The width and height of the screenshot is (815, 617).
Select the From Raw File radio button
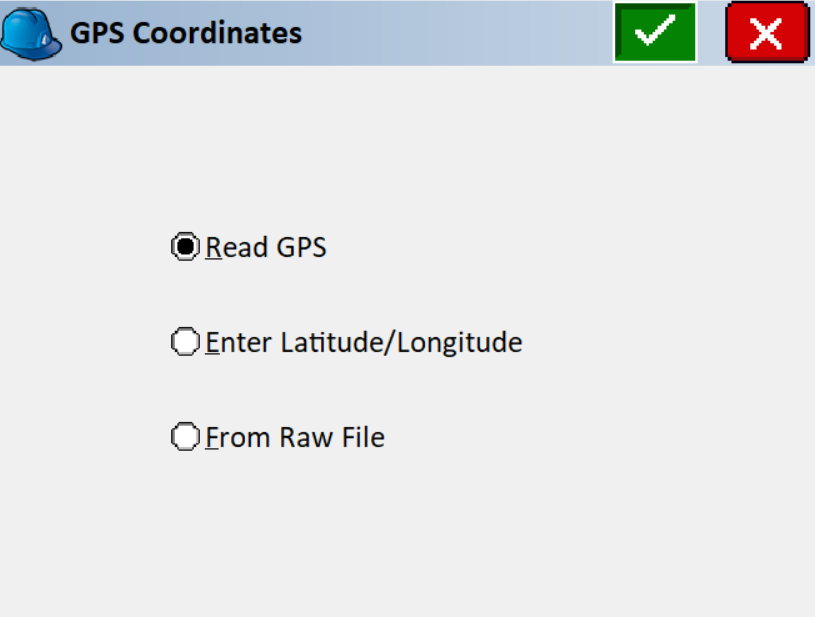click(x=185, y=438)
